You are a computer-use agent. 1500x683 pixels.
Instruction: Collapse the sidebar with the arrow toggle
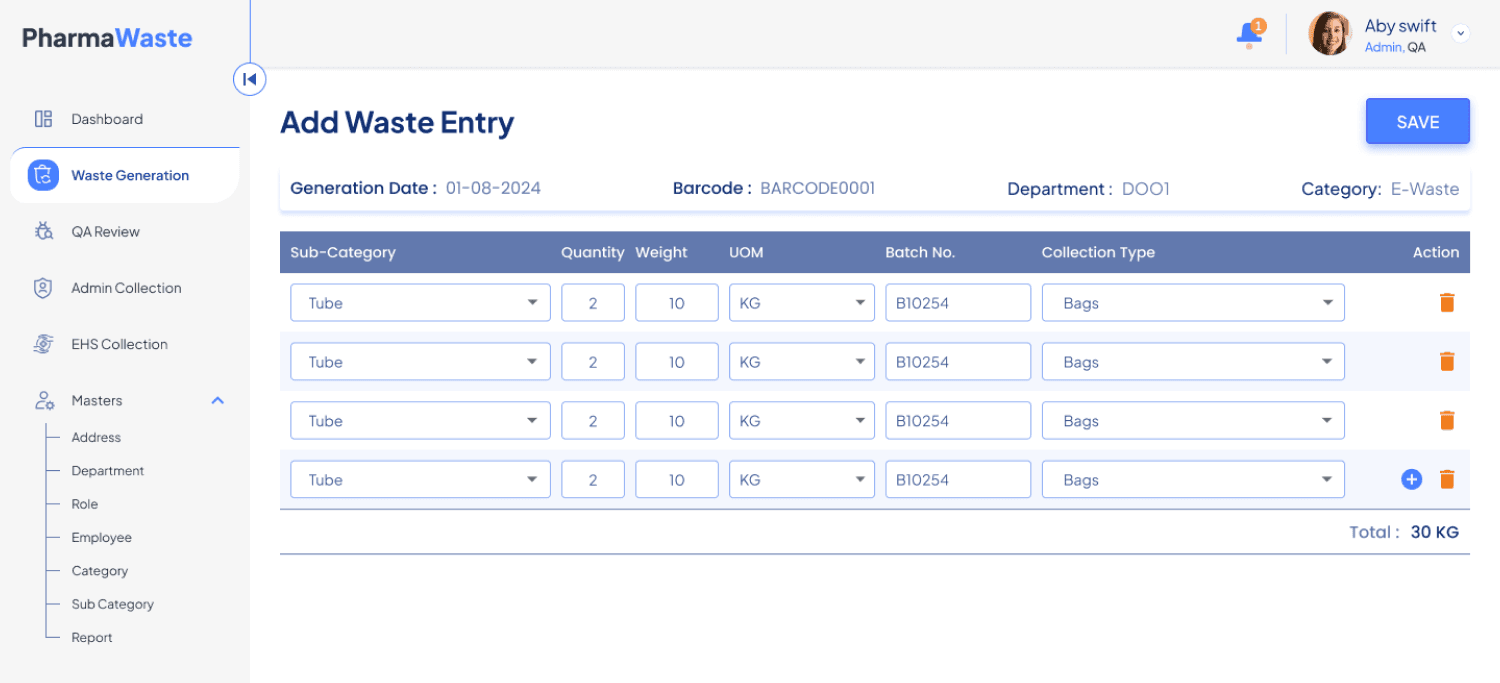[x=250, y=79]
